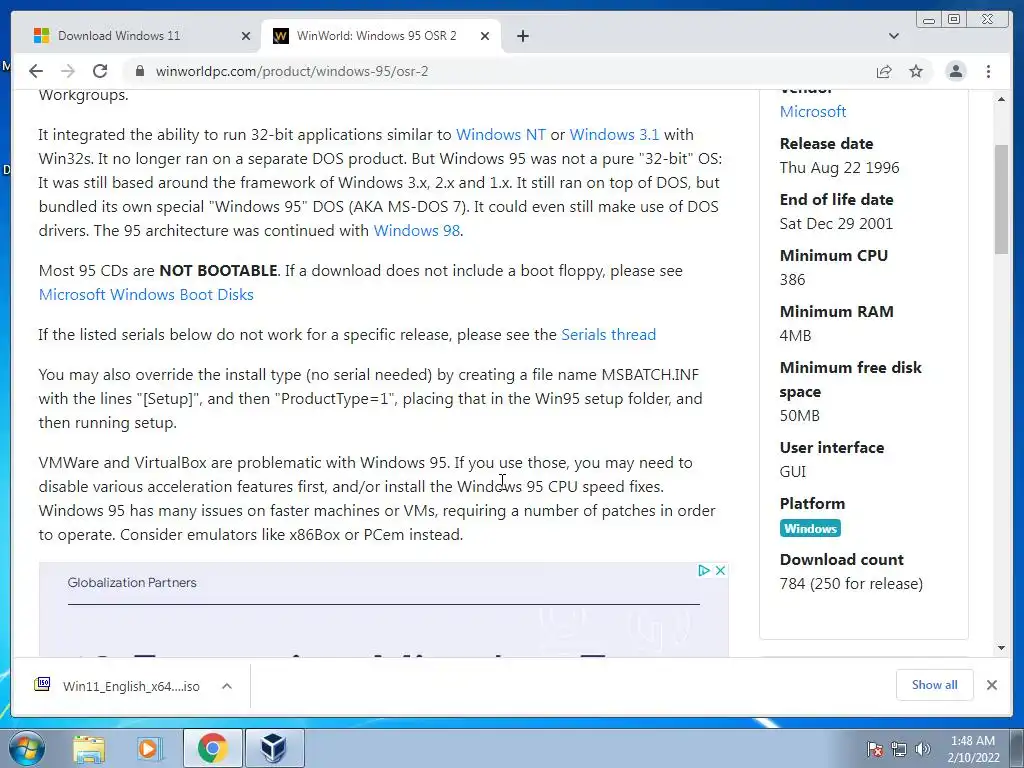Click the forward navigation arrow
The image size is (1024, 768).
click(68, 71)
